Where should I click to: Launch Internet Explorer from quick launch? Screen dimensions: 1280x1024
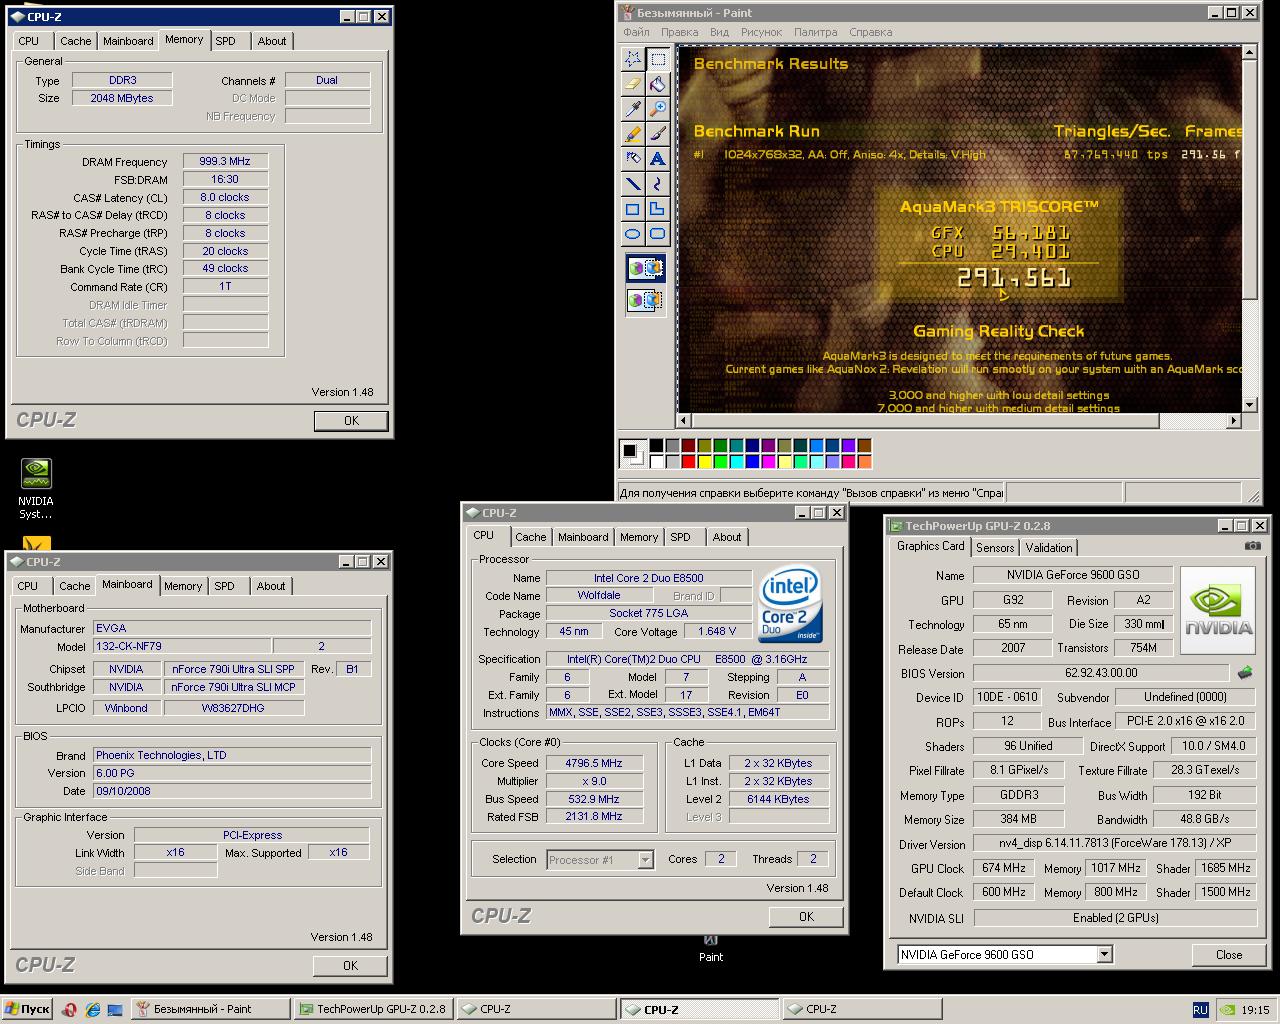[92, 1010]
